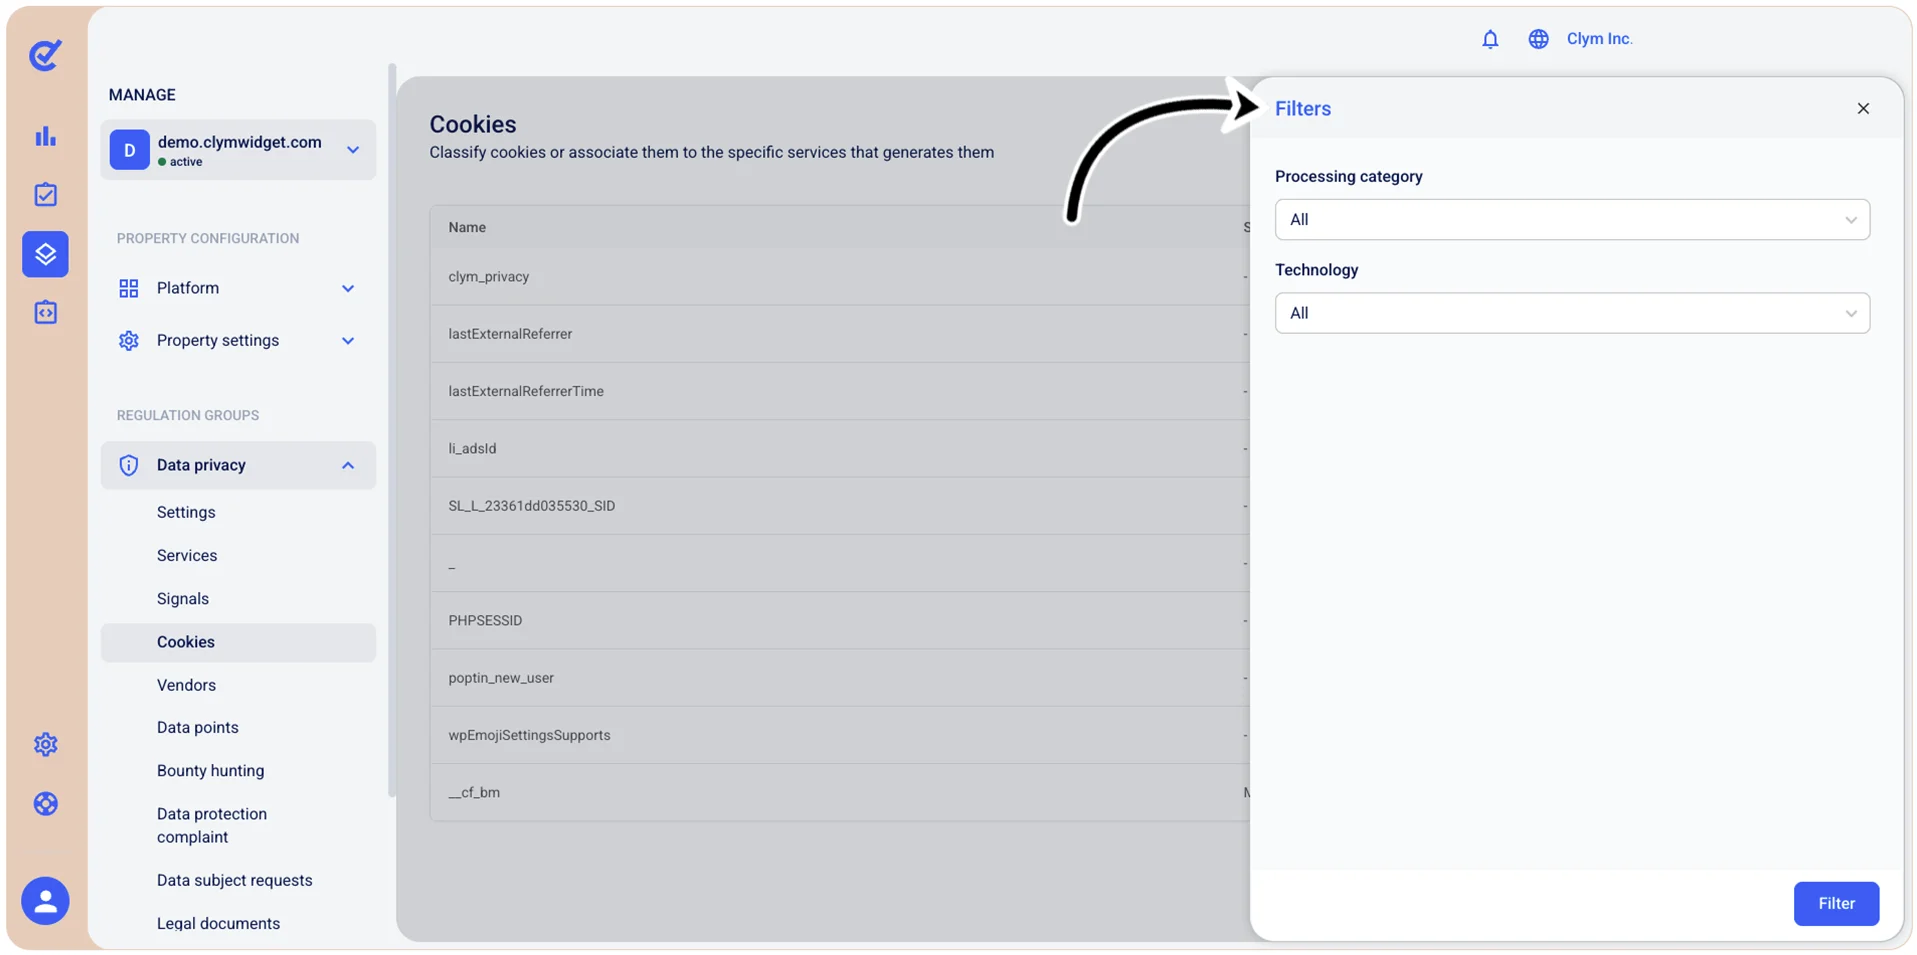1917x955 pixels.
Task: Select the layers manage icon
Action: pos(45,254)
